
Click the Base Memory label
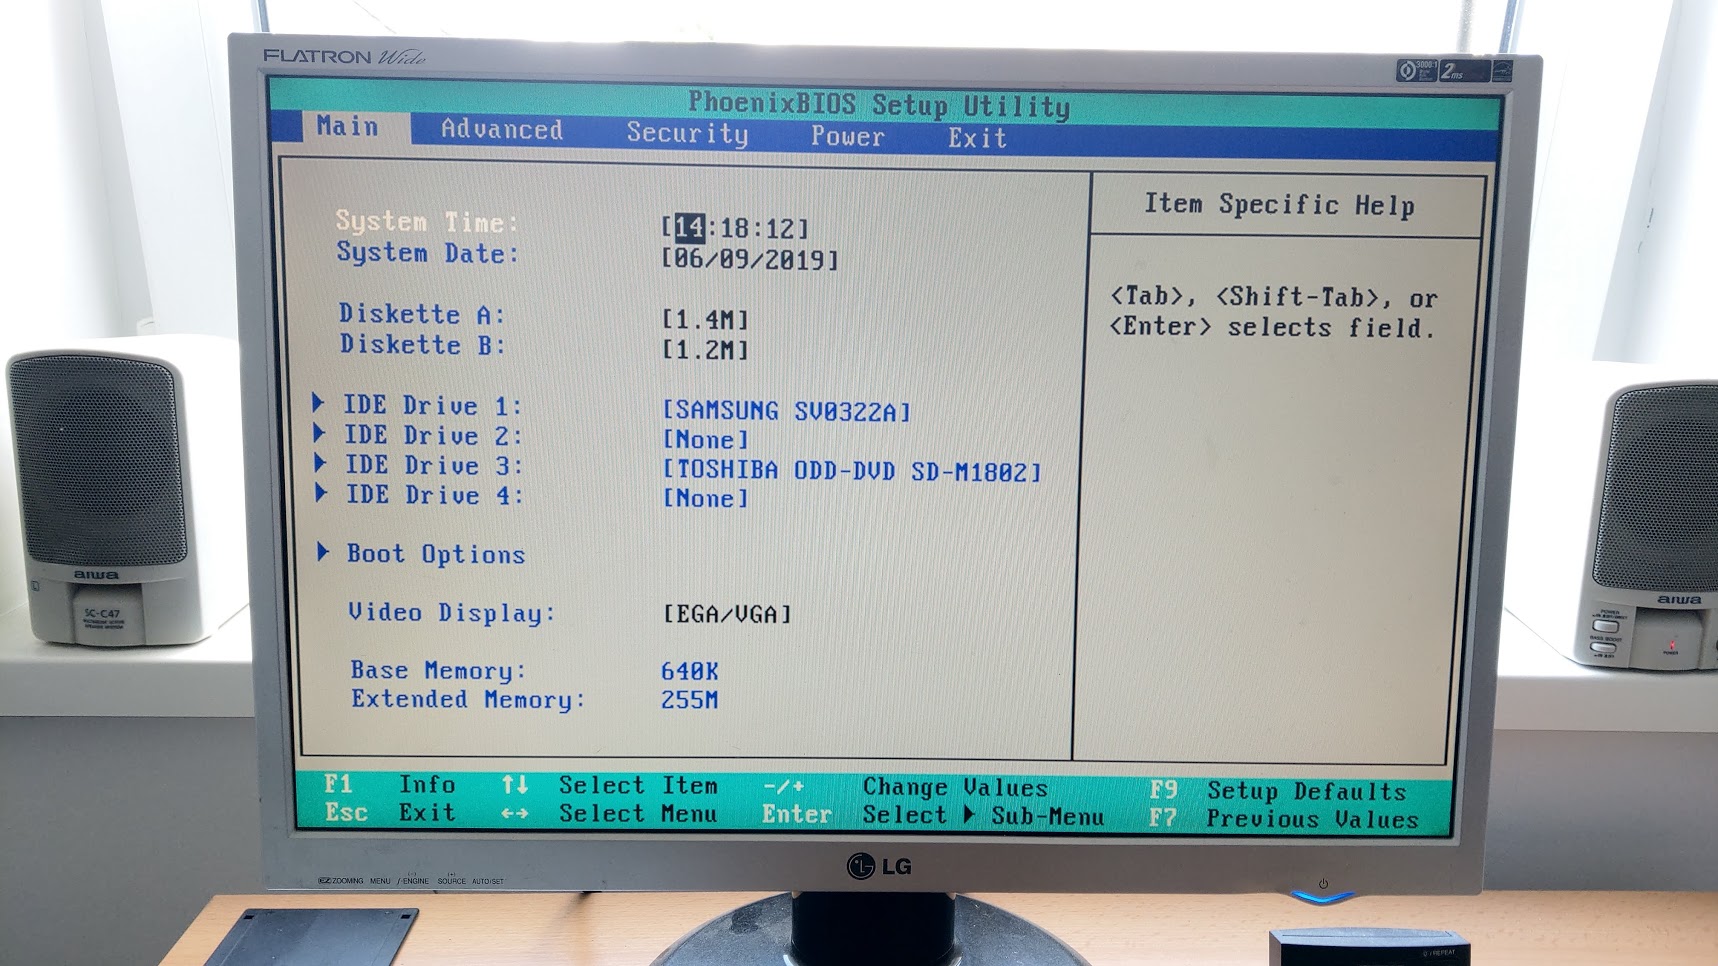(x=438, y=670)
